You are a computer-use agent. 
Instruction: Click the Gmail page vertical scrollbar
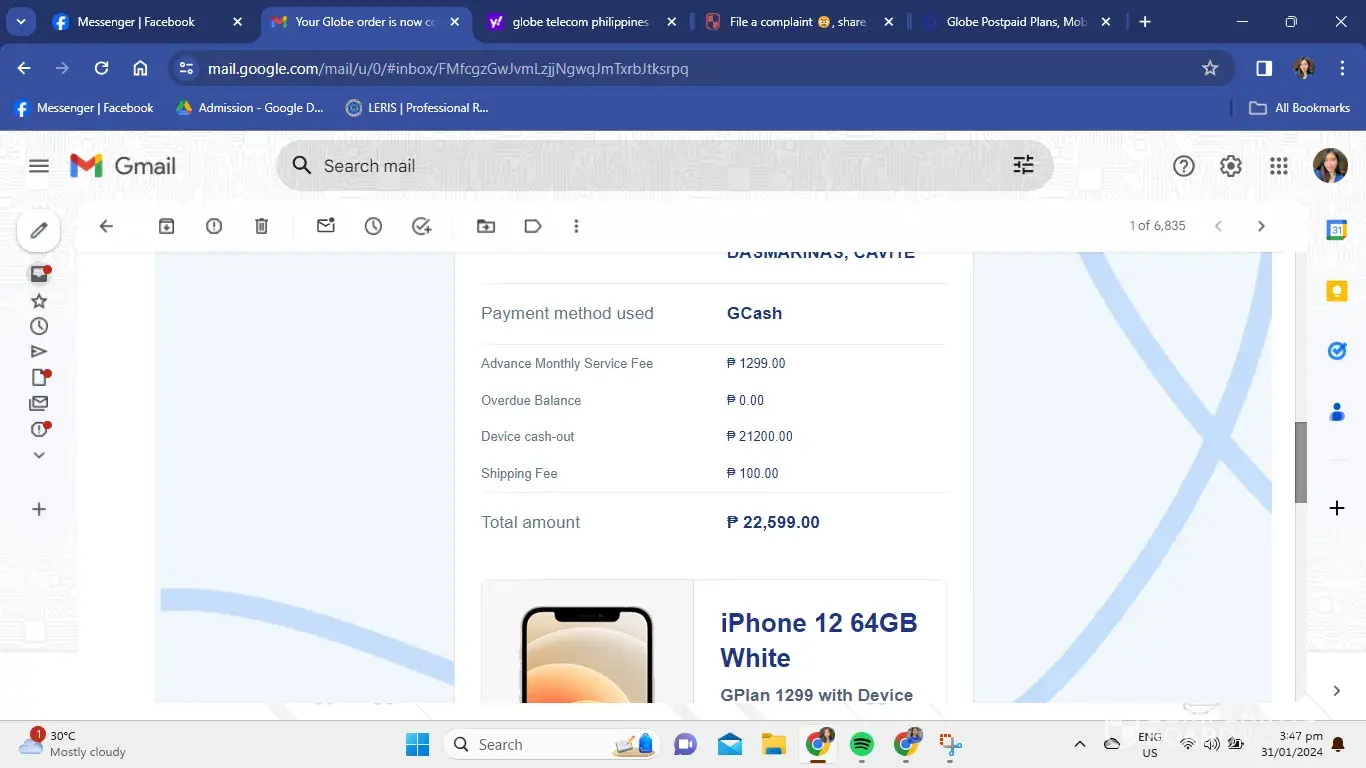(1301, 462)
